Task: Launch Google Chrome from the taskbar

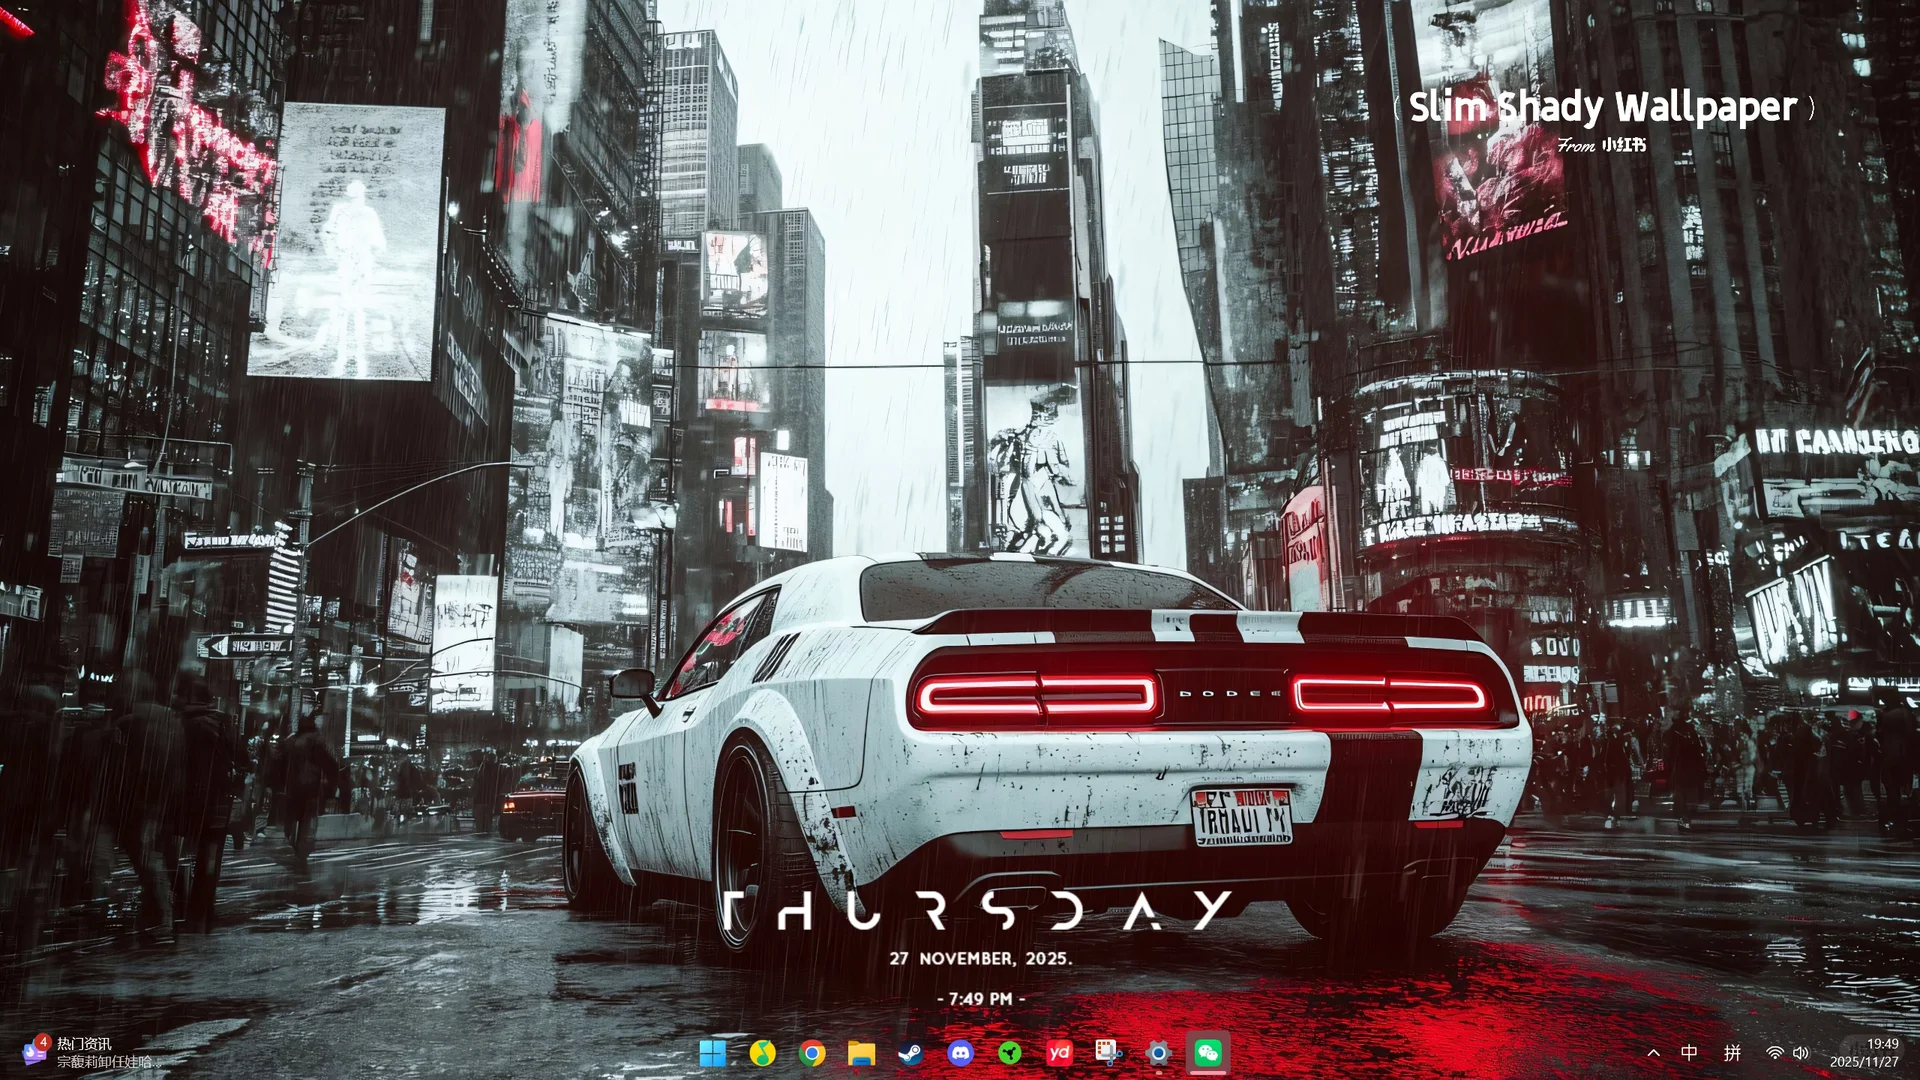Action: (x=812, y=1053)
